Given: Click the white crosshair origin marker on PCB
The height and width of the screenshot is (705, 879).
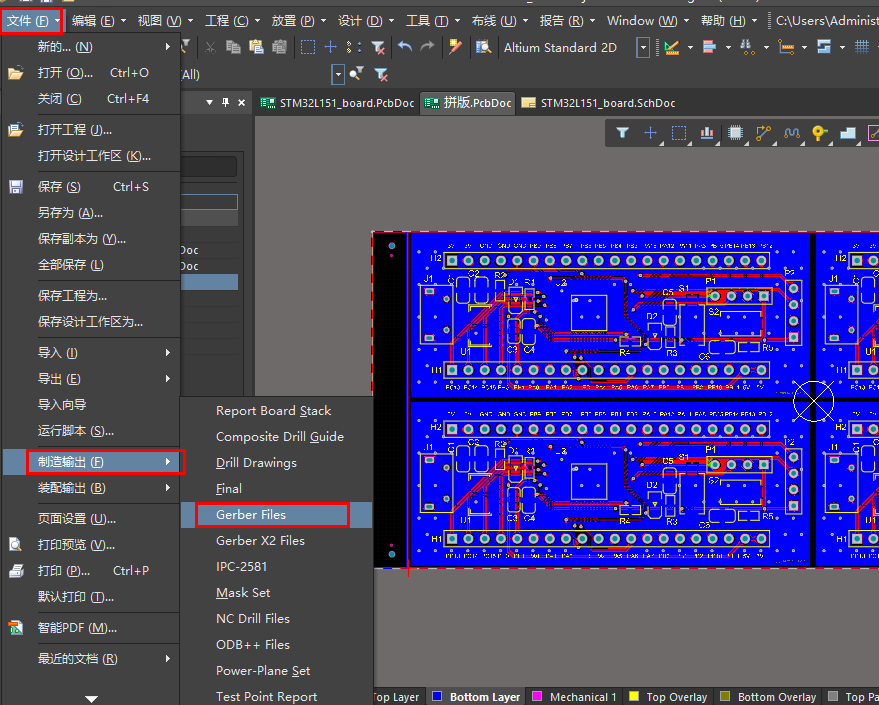Looking at the screenshot, I should (x=813, y=401).
